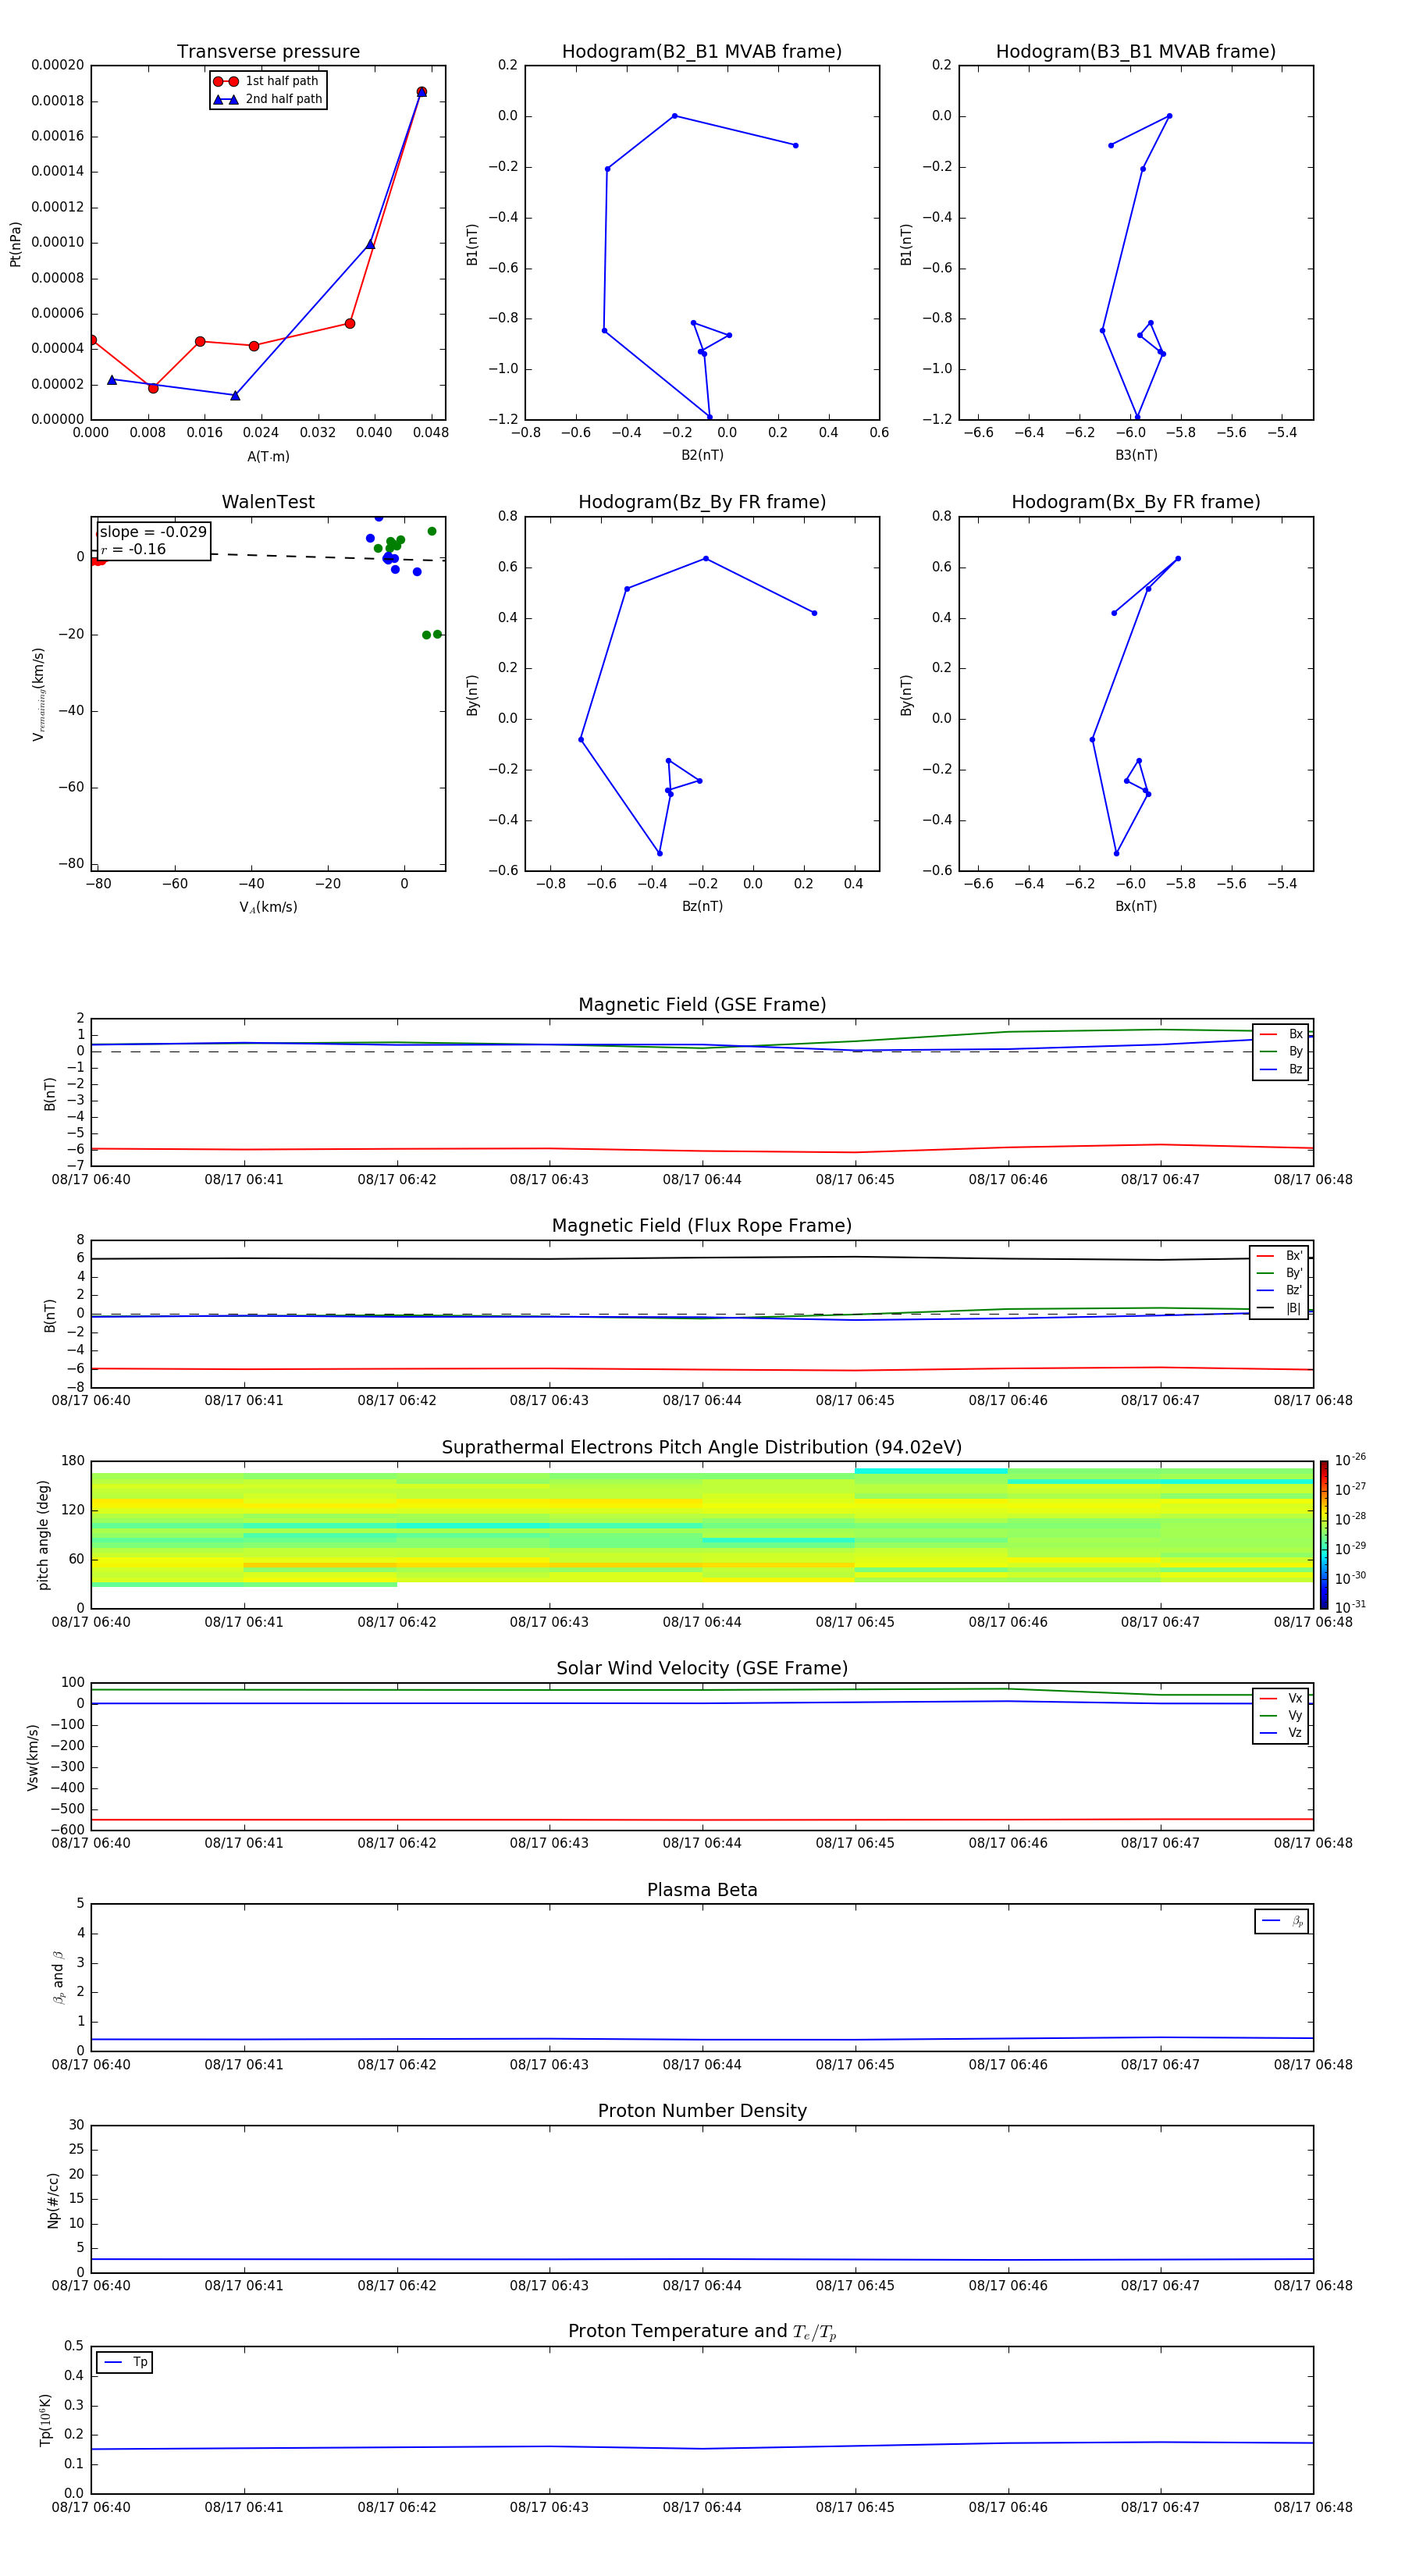Image resolution: width=1405 pixels, height=2576 pixels.
Task: Click the 'B3(nT)' x-axis label
Action: coord(1136,455)
